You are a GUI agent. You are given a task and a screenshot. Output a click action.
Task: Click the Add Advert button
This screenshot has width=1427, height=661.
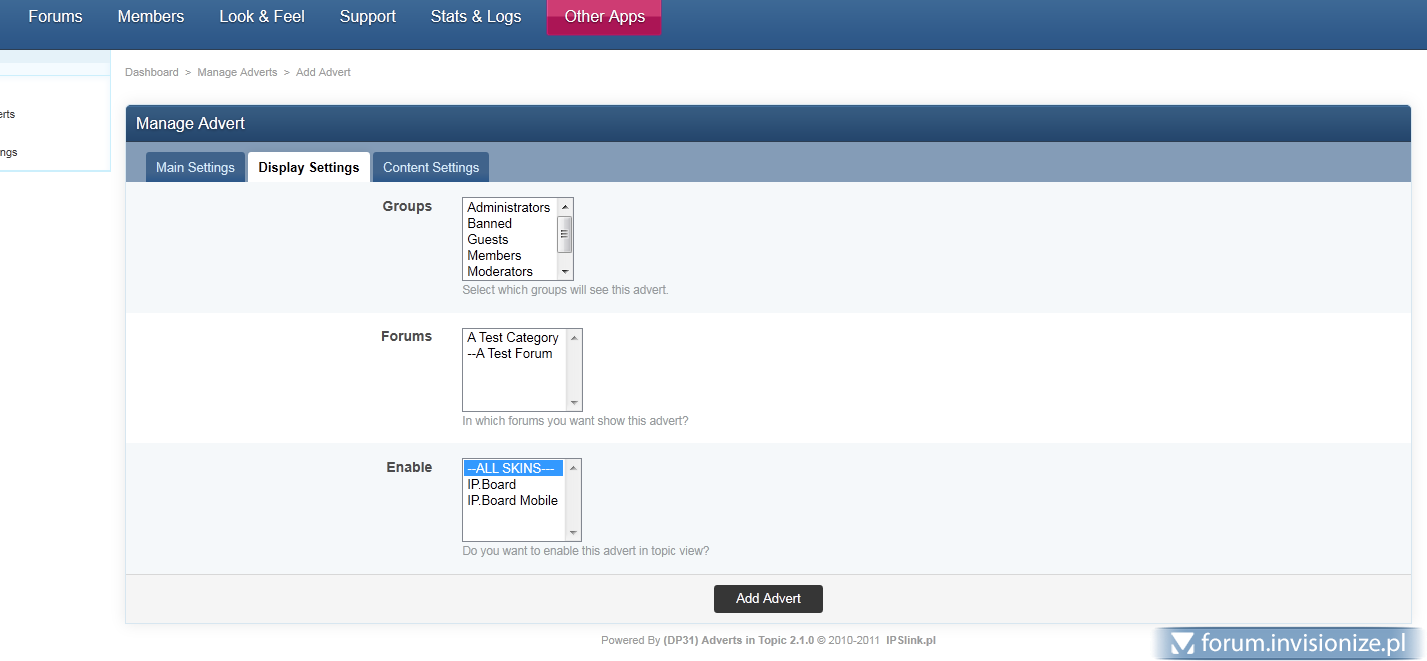click(x=768, y=599)
